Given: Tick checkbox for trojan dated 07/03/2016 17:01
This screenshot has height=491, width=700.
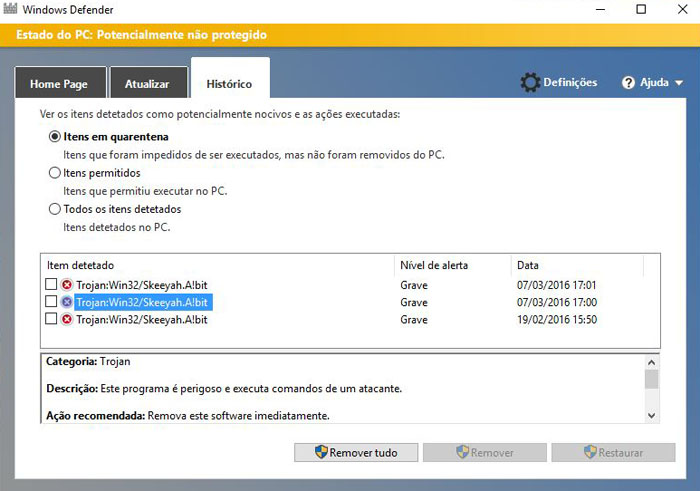Looking at the screenshot, I should (x=51, y=284).
